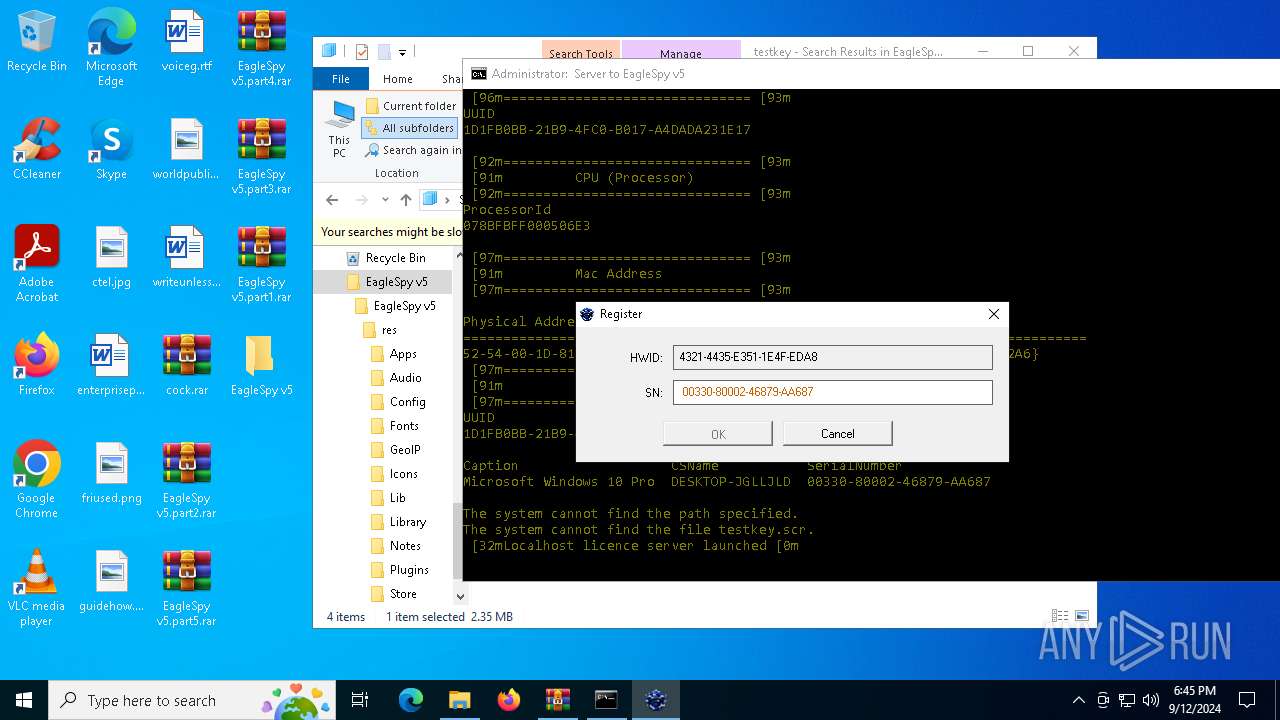The image size is (1280, 720).
Task: Show hidden system tray icons
Action: tap(1078, 700)
